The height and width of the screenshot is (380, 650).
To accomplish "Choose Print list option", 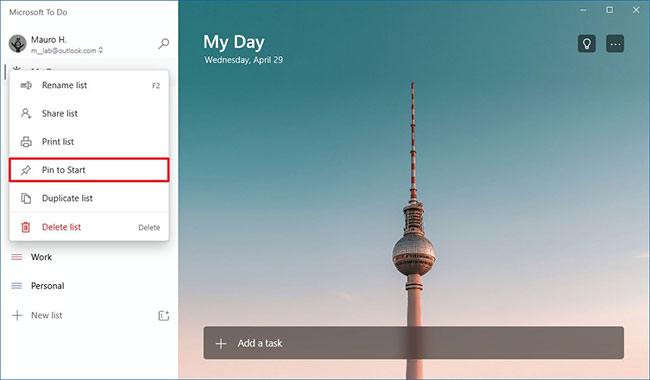I will (89, 142).
